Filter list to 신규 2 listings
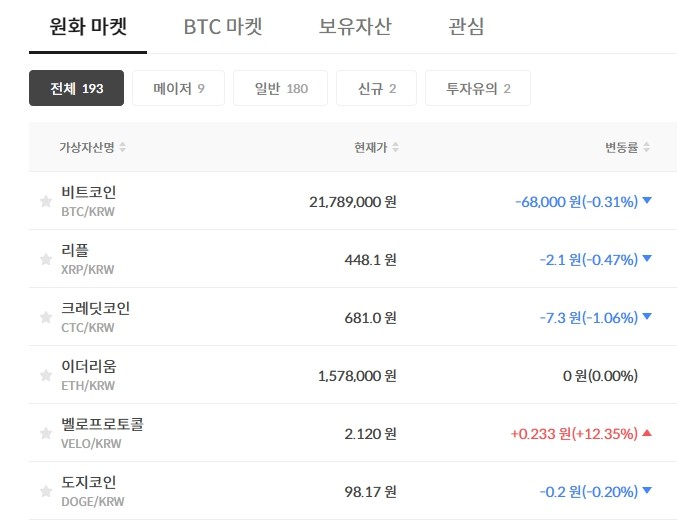 point(377,89)
